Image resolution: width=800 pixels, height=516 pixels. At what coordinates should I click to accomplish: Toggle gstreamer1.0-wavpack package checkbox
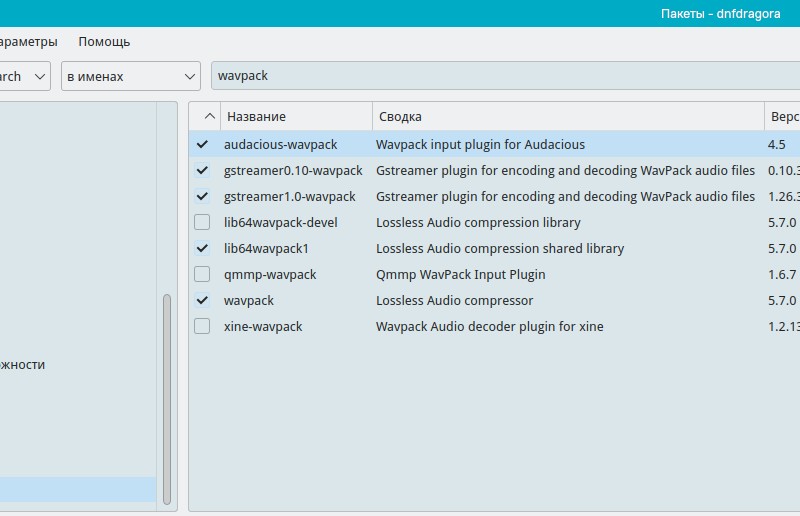pyautogui.click(x=202, y=197)
